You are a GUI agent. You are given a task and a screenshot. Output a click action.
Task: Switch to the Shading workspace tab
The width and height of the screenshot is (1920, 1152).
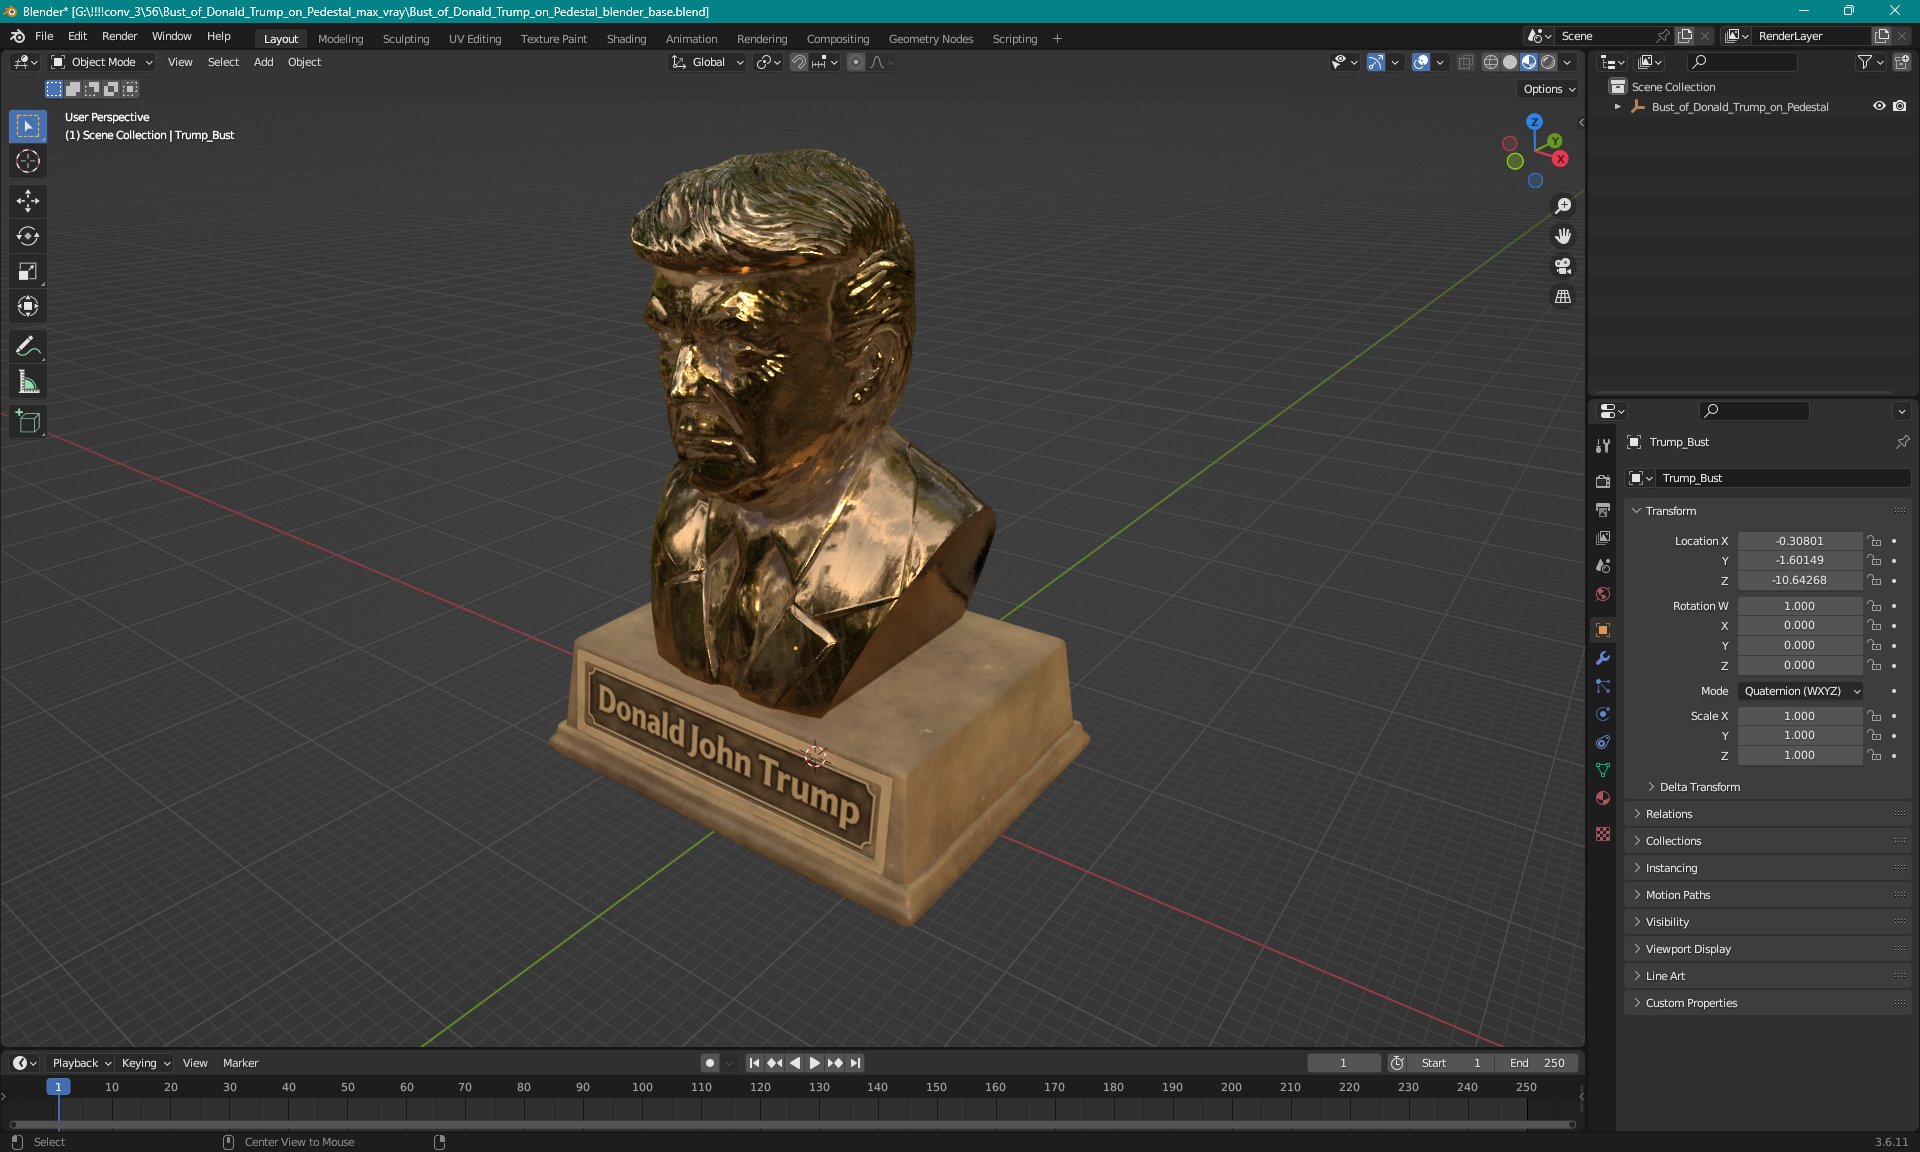point(626,39)
